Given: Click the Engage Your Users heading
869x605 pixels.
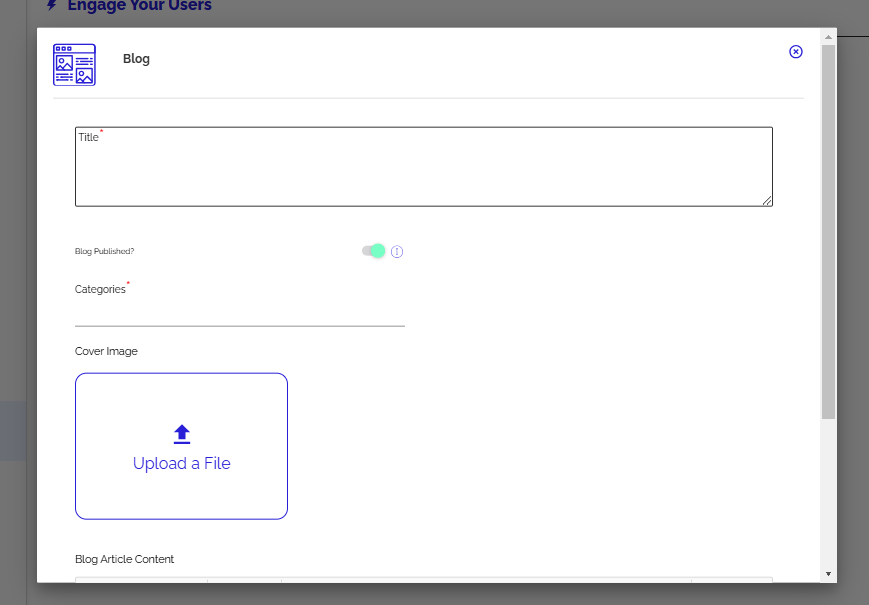Looking at the screenshot, I should (139, 6).
